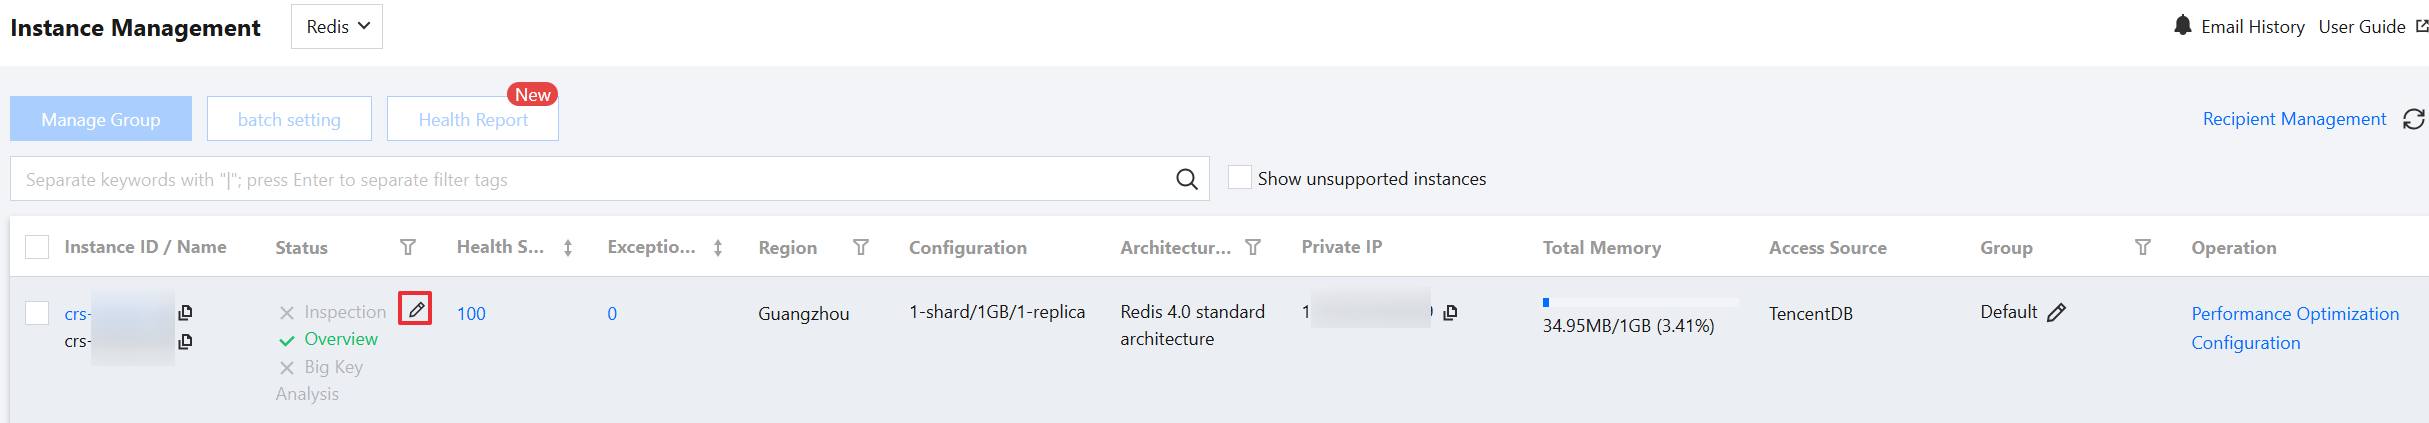Select all instances header checkbox

[x=37, y=247]
